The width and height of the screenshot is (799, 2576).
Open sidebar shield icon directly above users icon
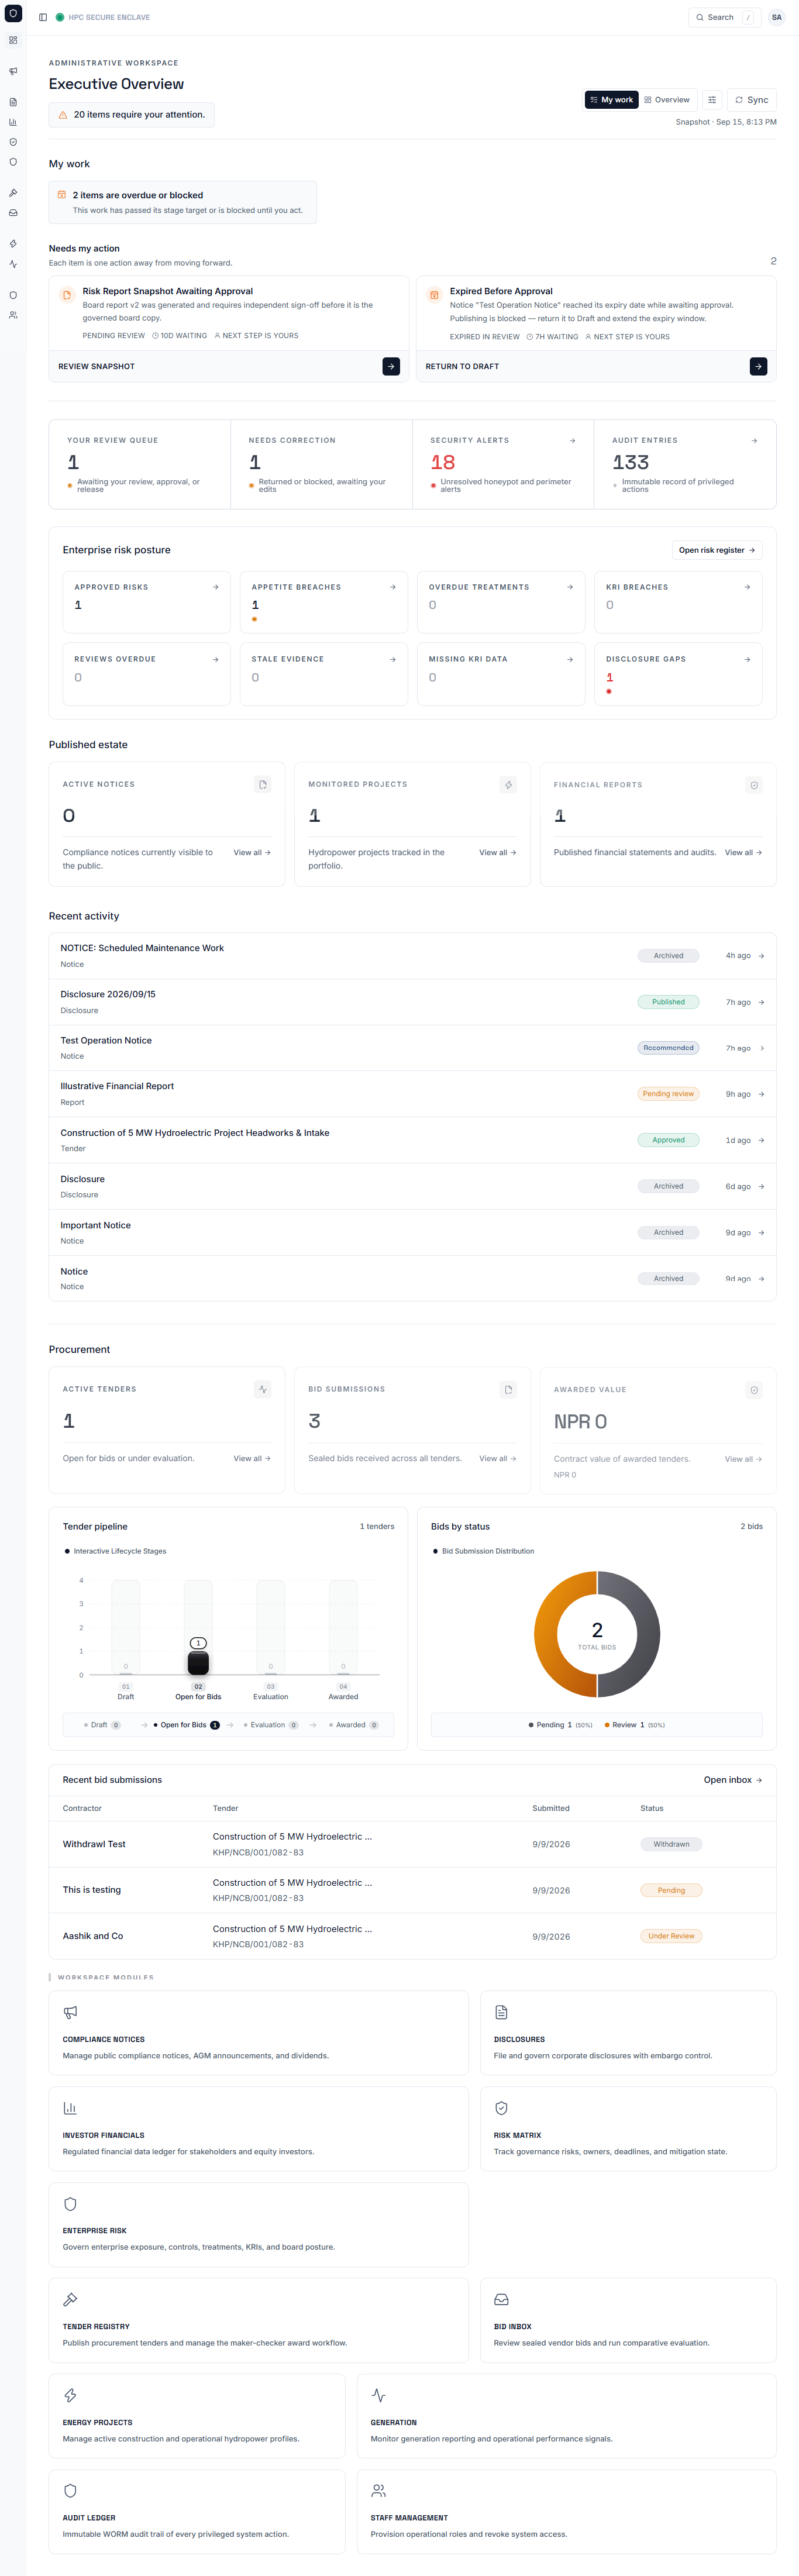tap(13, 295)
